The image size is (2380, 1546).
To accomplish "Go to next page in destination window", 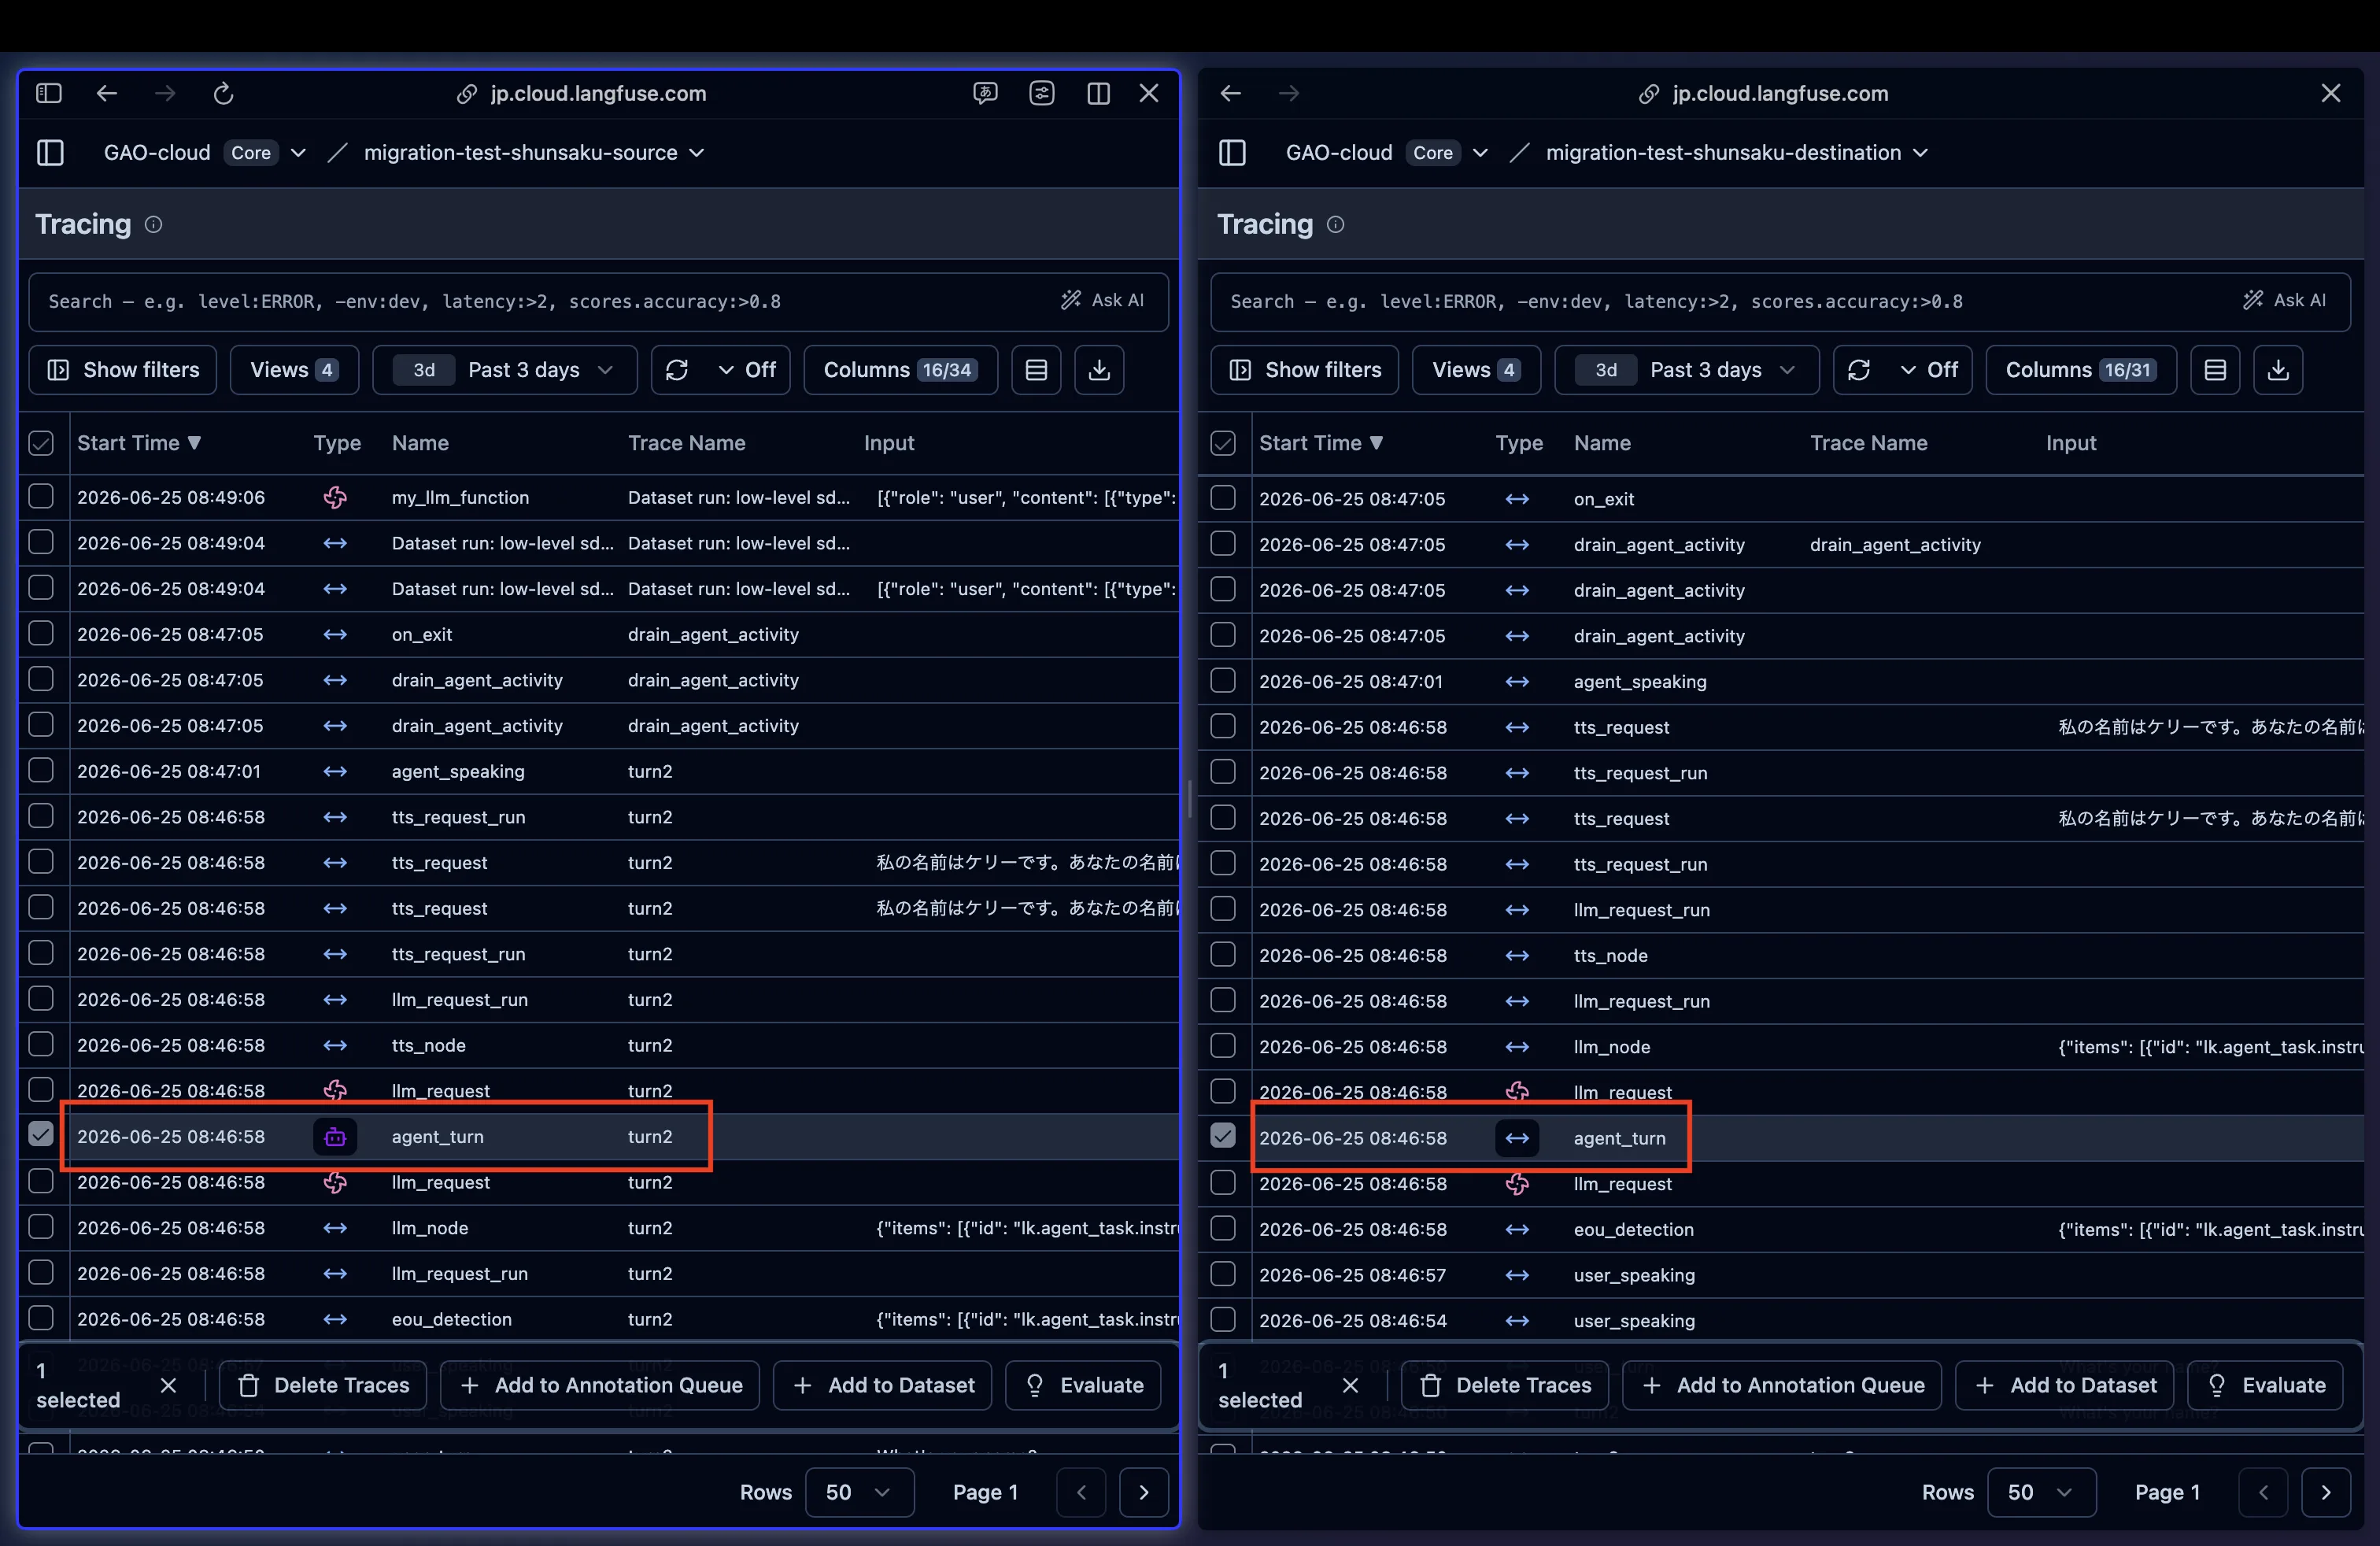I will pyautogui.click(x=2326, y=1492).
